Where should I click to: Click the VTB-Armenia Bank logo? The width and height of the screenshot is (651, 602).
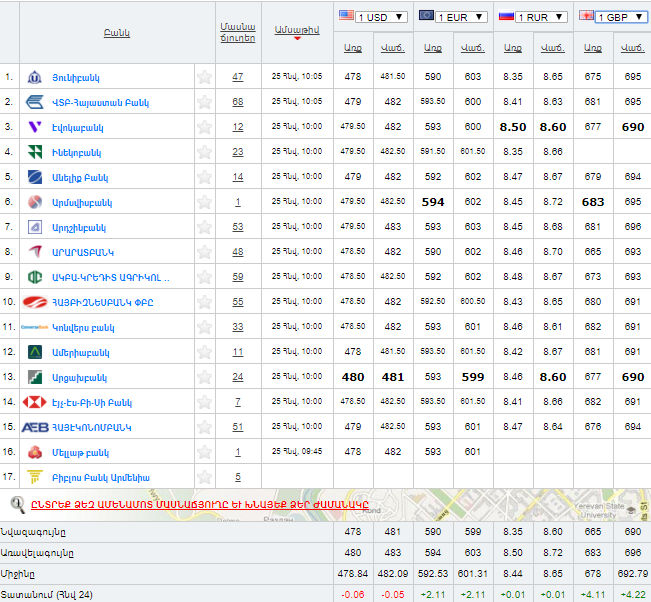[34, 102]
